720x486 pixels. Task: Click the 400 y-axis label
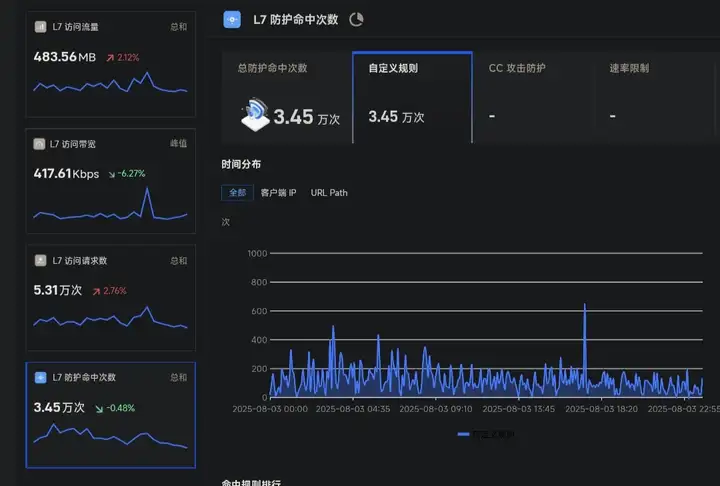pos(259,340)
